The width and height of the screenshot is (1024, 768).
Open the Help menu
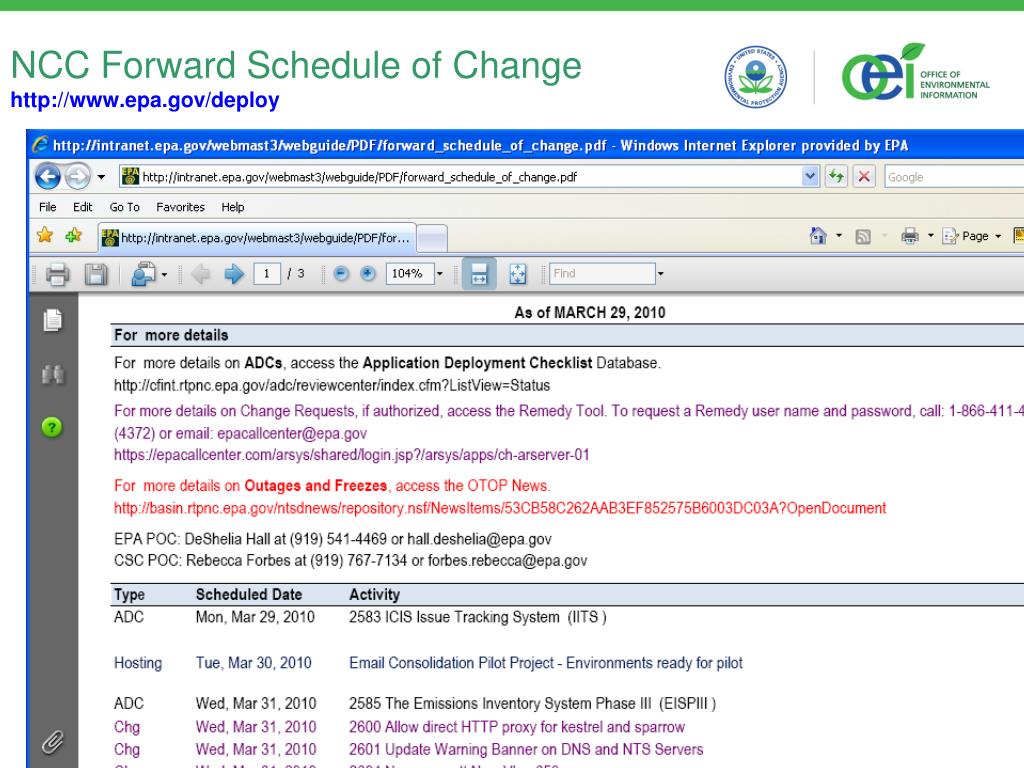tap(232, 207)
